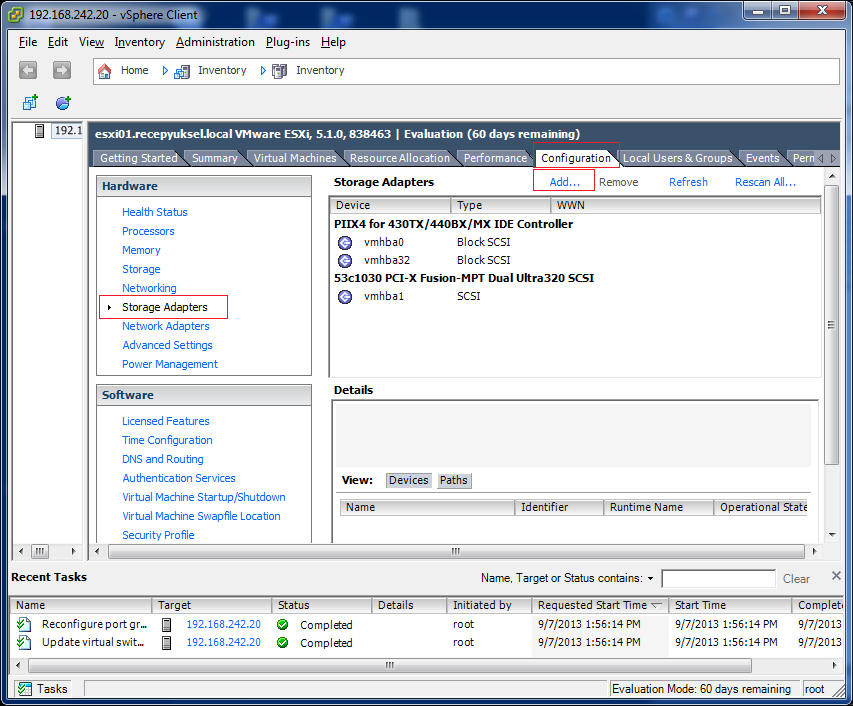Click the new virtual machine toolbar icon
This screenshot has height=706, width=853.
tap(30, 102)
